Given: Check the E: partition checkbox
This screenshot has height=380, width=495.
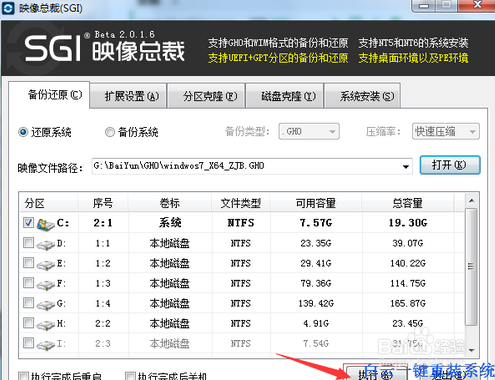Looking at the screenshot, I should pyautogui.click(x=29, y=263).
